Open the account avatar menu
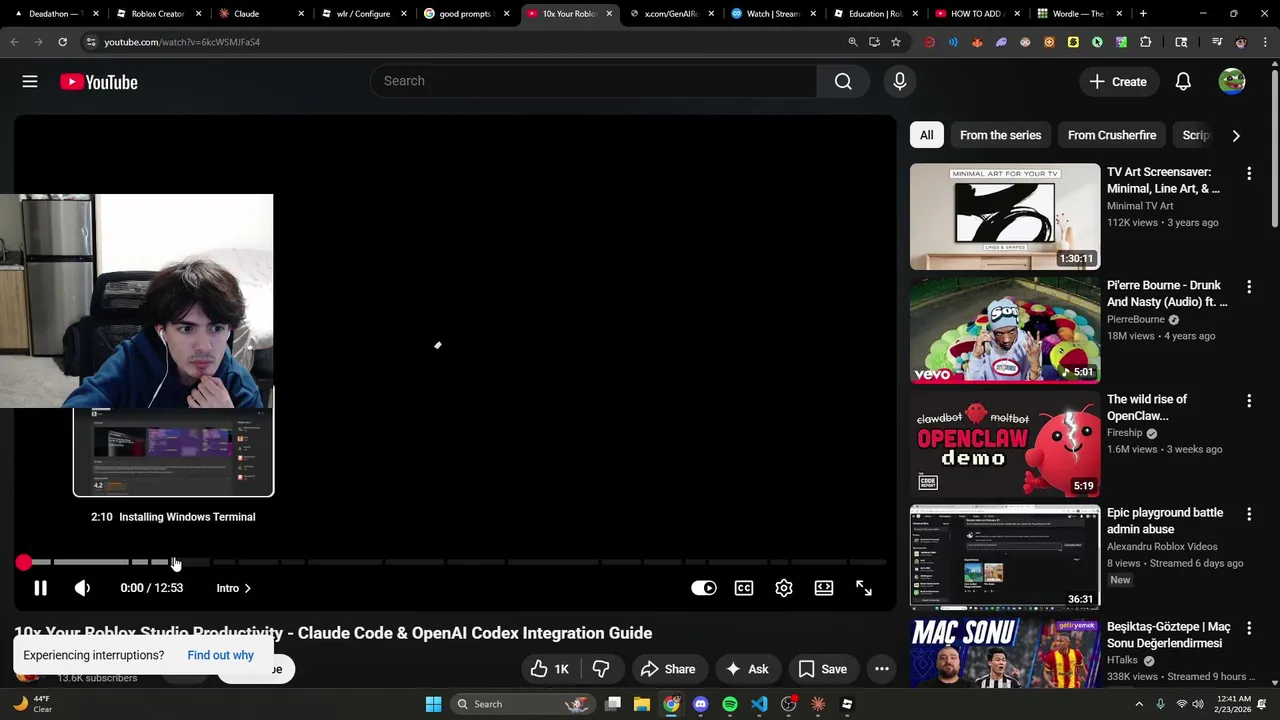 point(1232,82)
